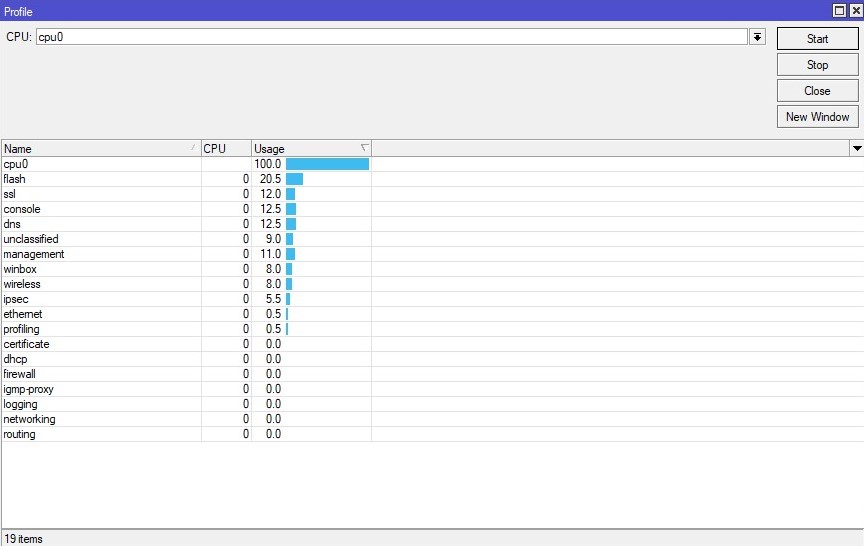The width and height of the screenshot is (864, 546).
Task: Click the 5.5 usage value for ipsec
Action: (x=273, y=299)
